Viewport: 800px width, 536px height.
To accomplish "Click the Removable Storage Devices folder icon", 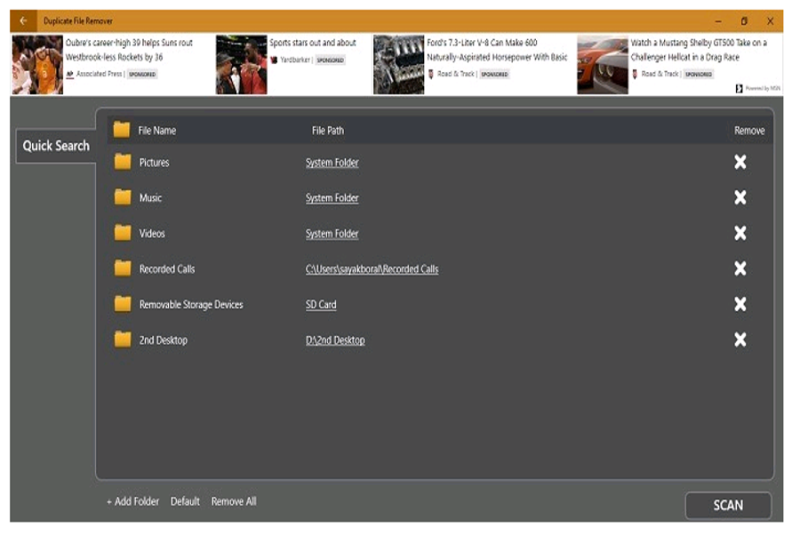I will [122, 303].
